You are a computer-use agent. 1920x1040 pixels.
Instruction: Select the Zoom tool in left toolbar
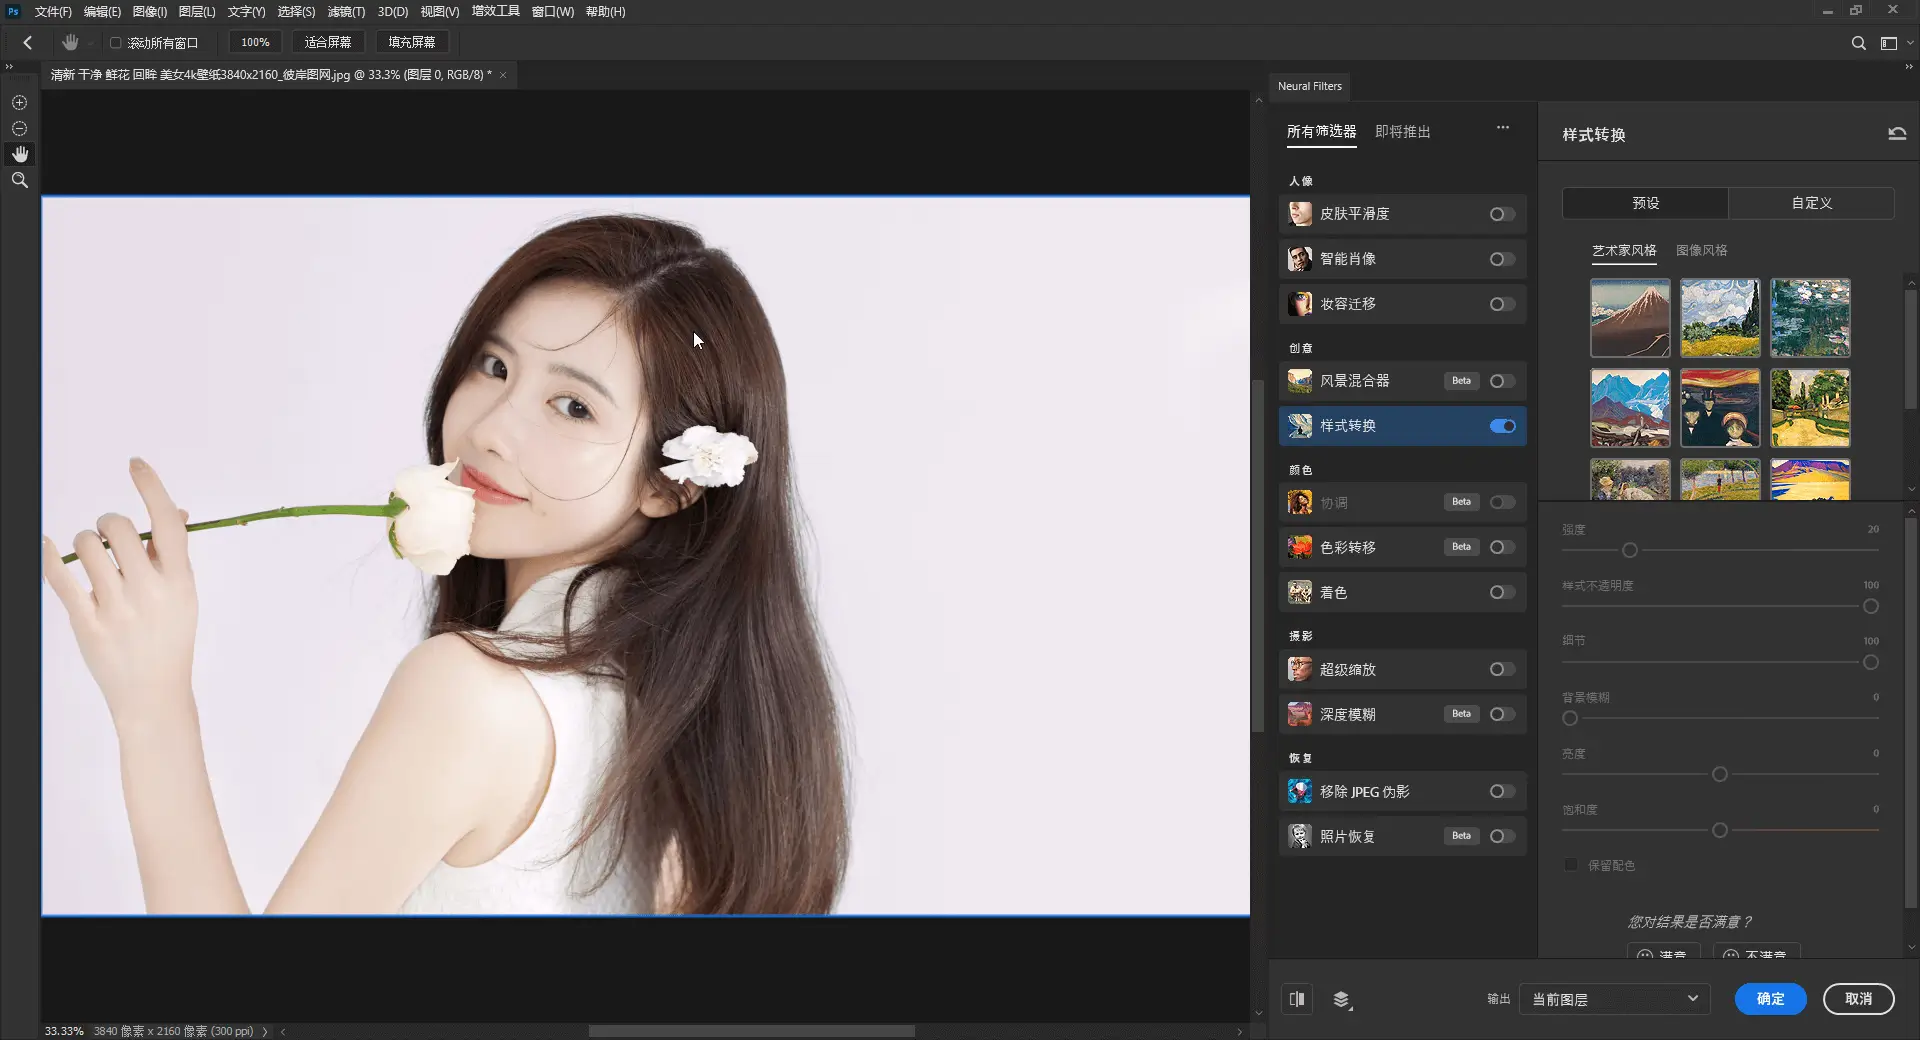[x=19, y=180]
